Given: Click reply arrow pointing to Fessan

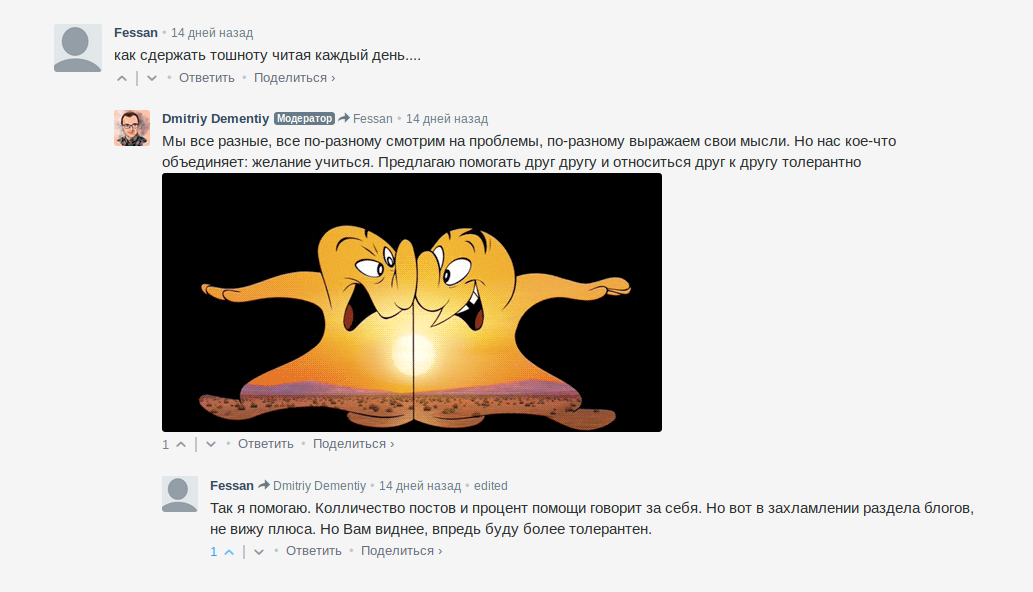Looking at the screenshot, I should pyautogui.click(x=344, y=118).
